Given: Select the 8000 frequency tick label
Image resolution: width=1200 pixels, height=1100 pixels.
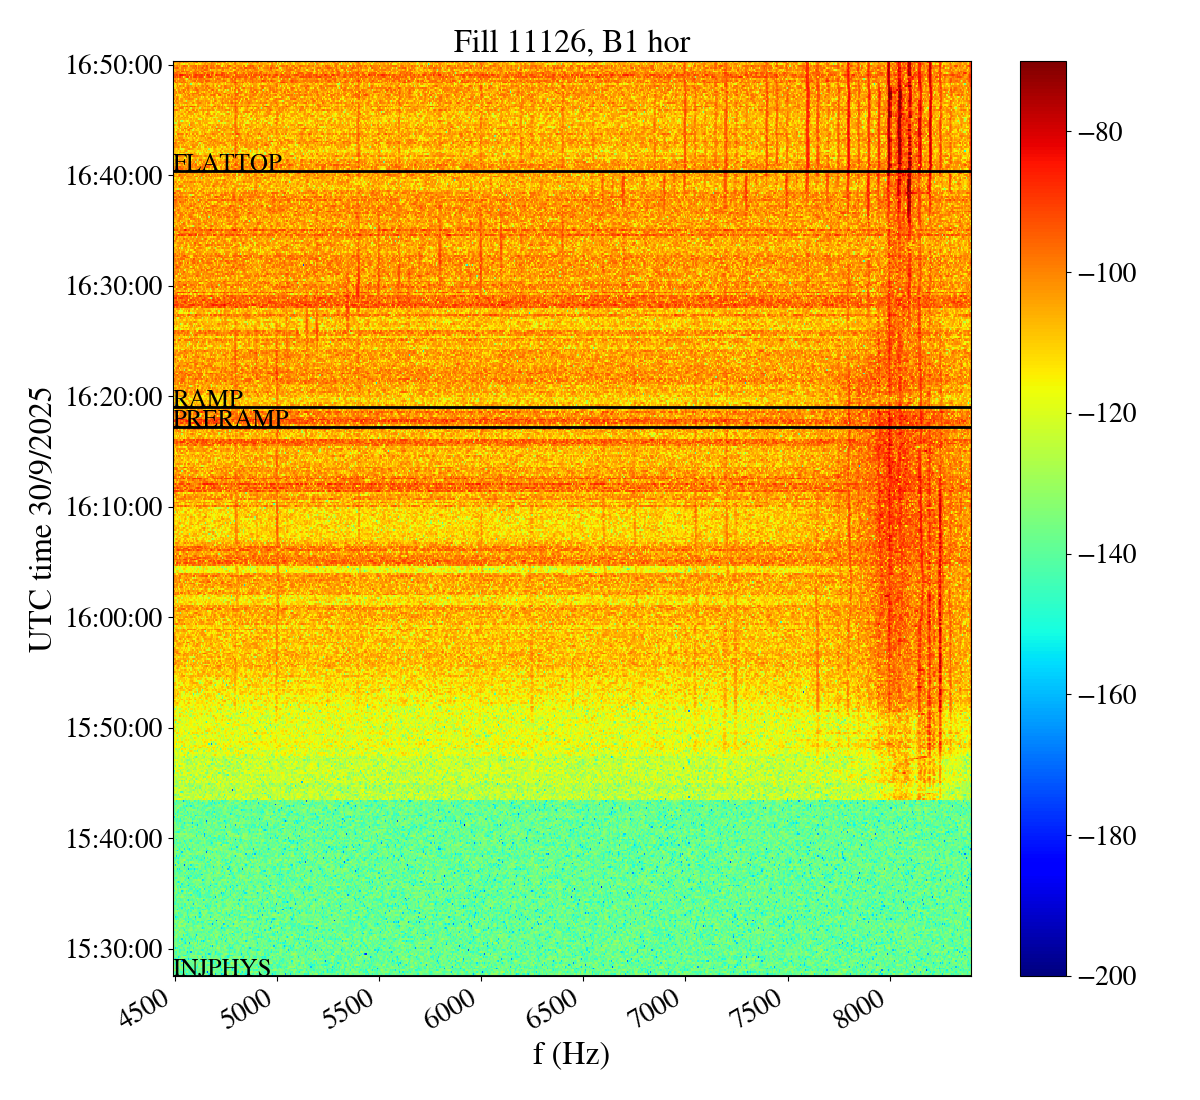Looking at the screenshot, I should 865,1010.
